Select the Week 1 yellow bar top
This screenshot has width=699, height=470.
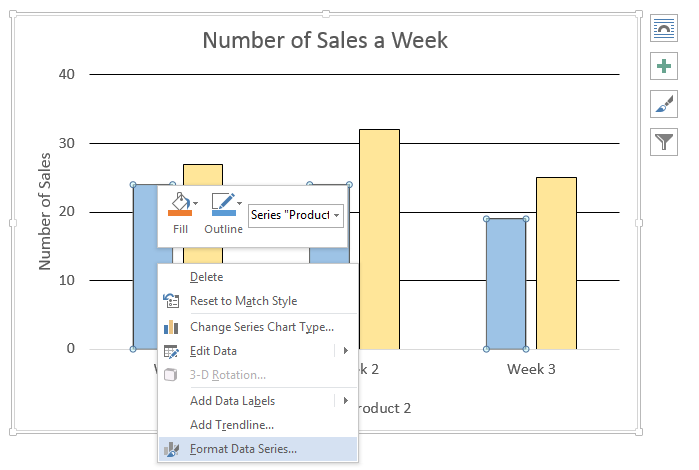point(203,174)
